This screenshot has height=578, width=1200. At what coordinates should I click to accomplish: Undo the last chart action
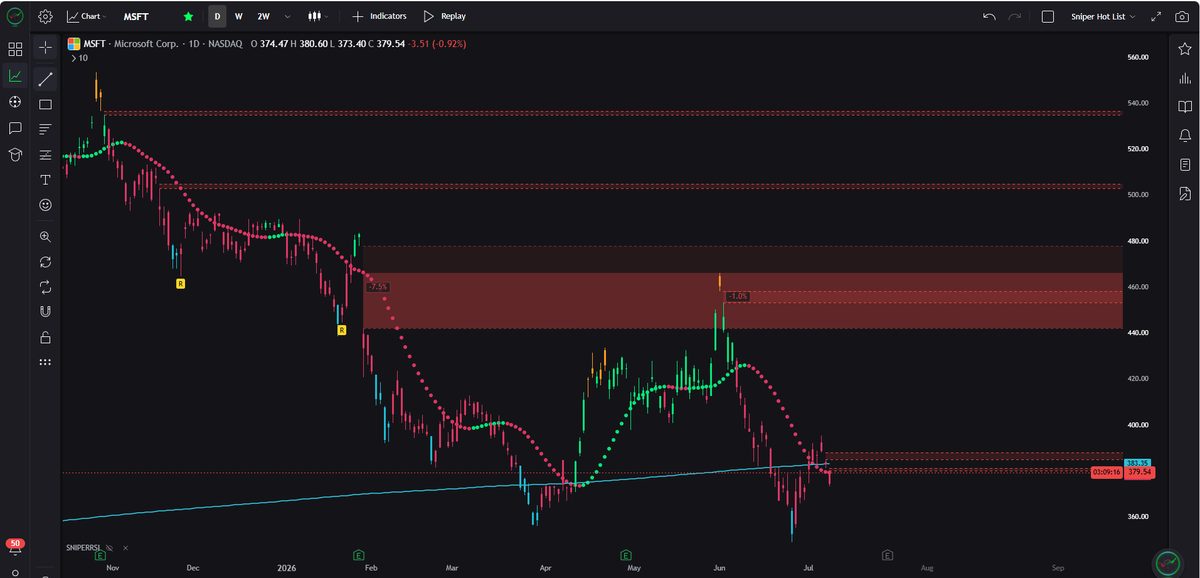[990, 17]
